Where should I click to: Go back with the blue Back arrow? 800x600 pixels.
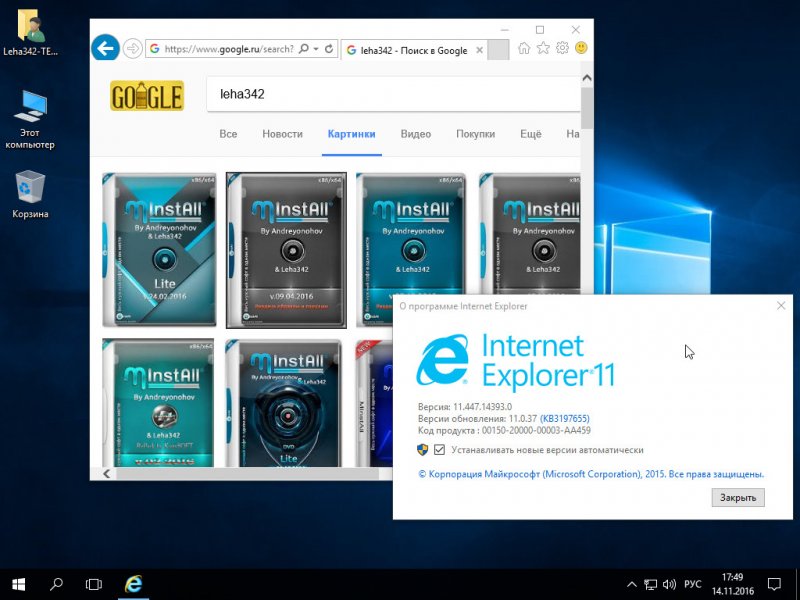(105, 48)
